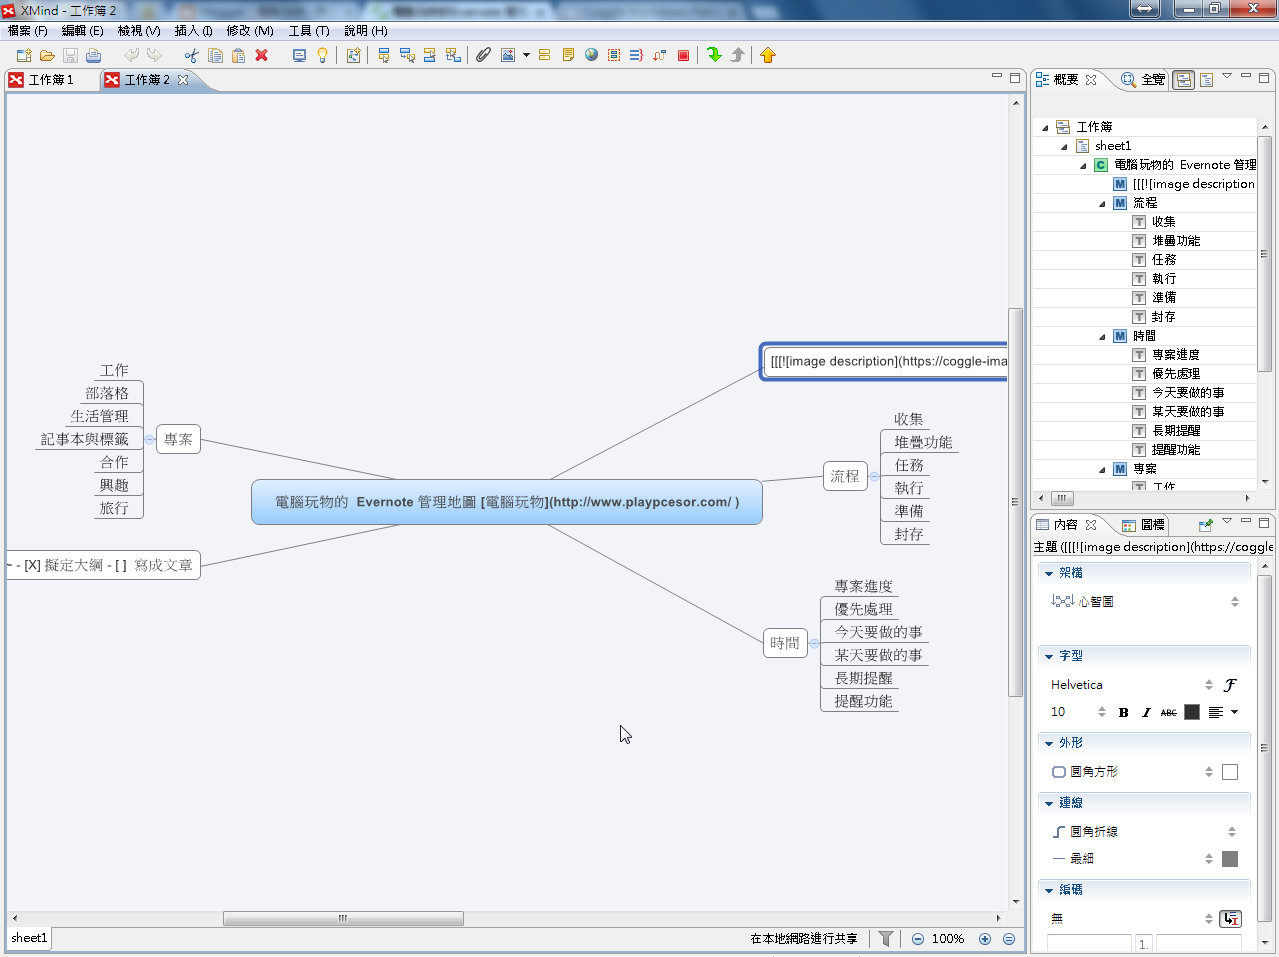The width and height of the screenshot is (1279, 957).
Task: Click the globe Hyperlink icon
Action: [591, 55]
